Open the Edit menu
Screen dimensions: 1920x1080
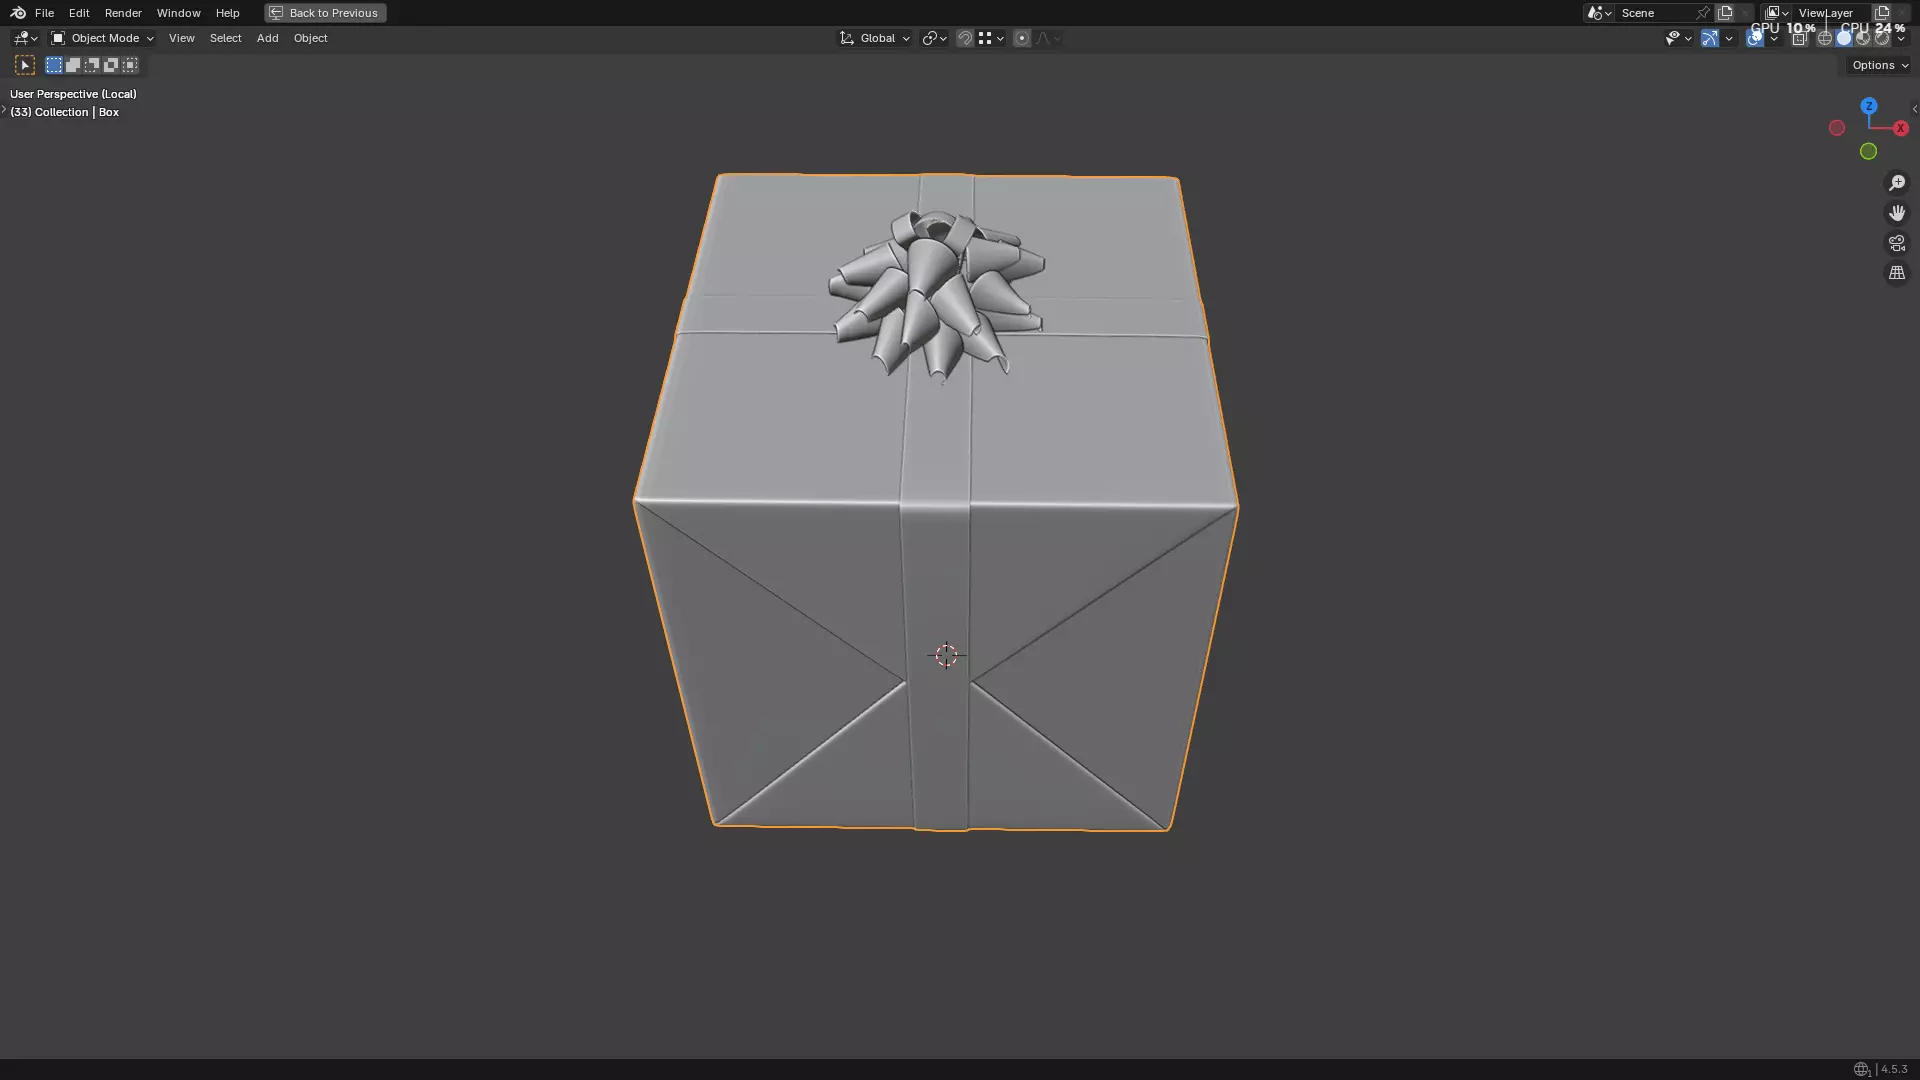click(x=79, y=13)
